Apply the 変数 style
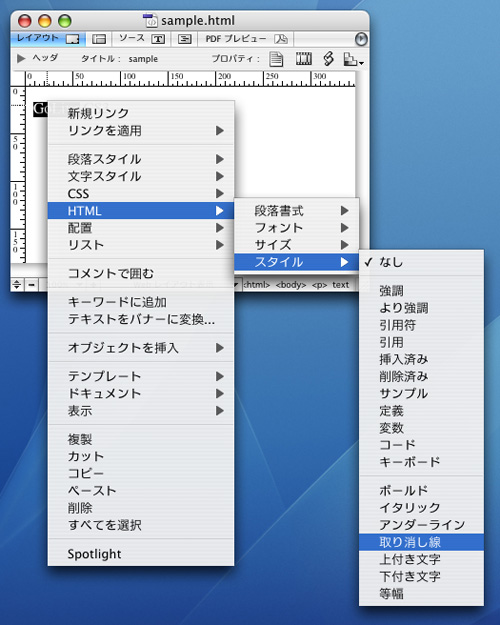Viewport: 500px width, 625px height. (x=421, y=428)
